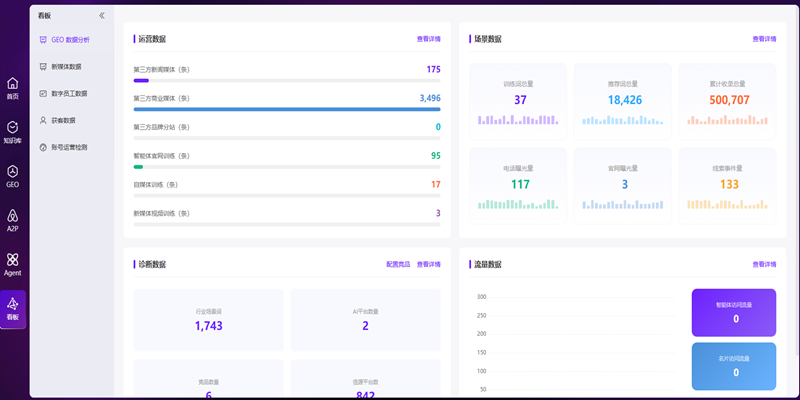Click the 竞品数量 card
800x400 pixels.
tap(209, 379)
